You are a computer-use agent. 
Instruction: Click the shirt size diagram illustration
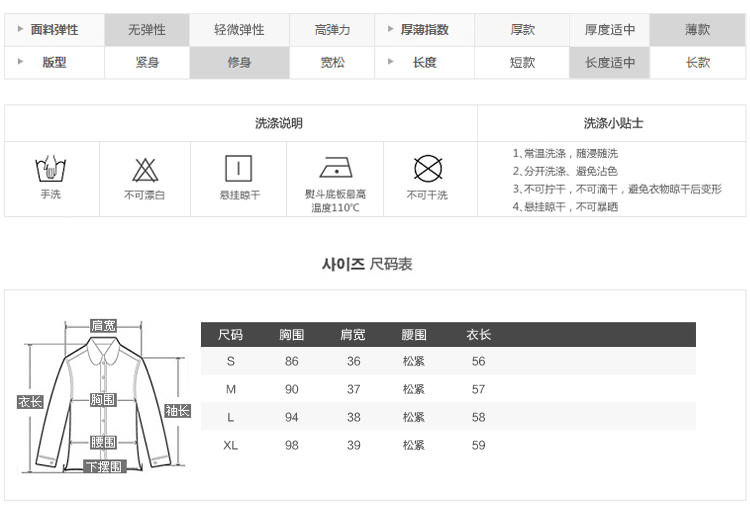click(104, 400)
